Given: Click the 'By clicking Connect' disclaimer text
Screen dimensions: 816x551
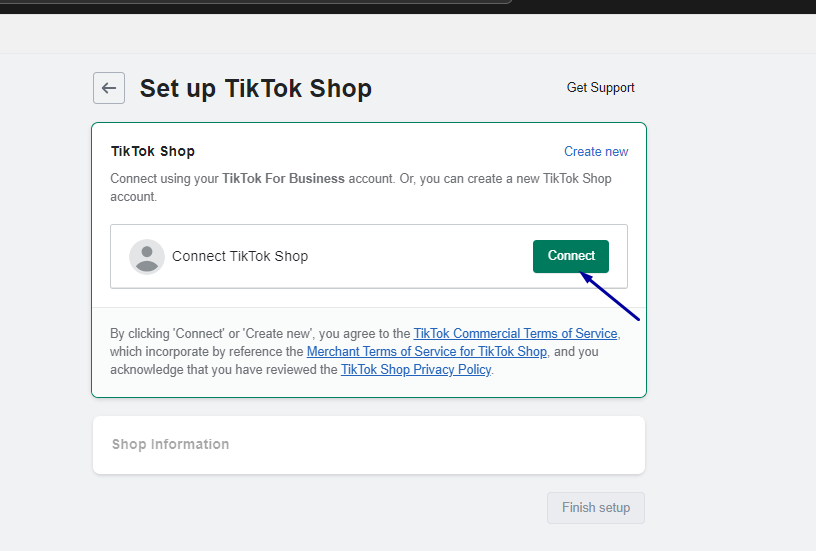Looking at the screenshot, I should [x=365, y=351].
